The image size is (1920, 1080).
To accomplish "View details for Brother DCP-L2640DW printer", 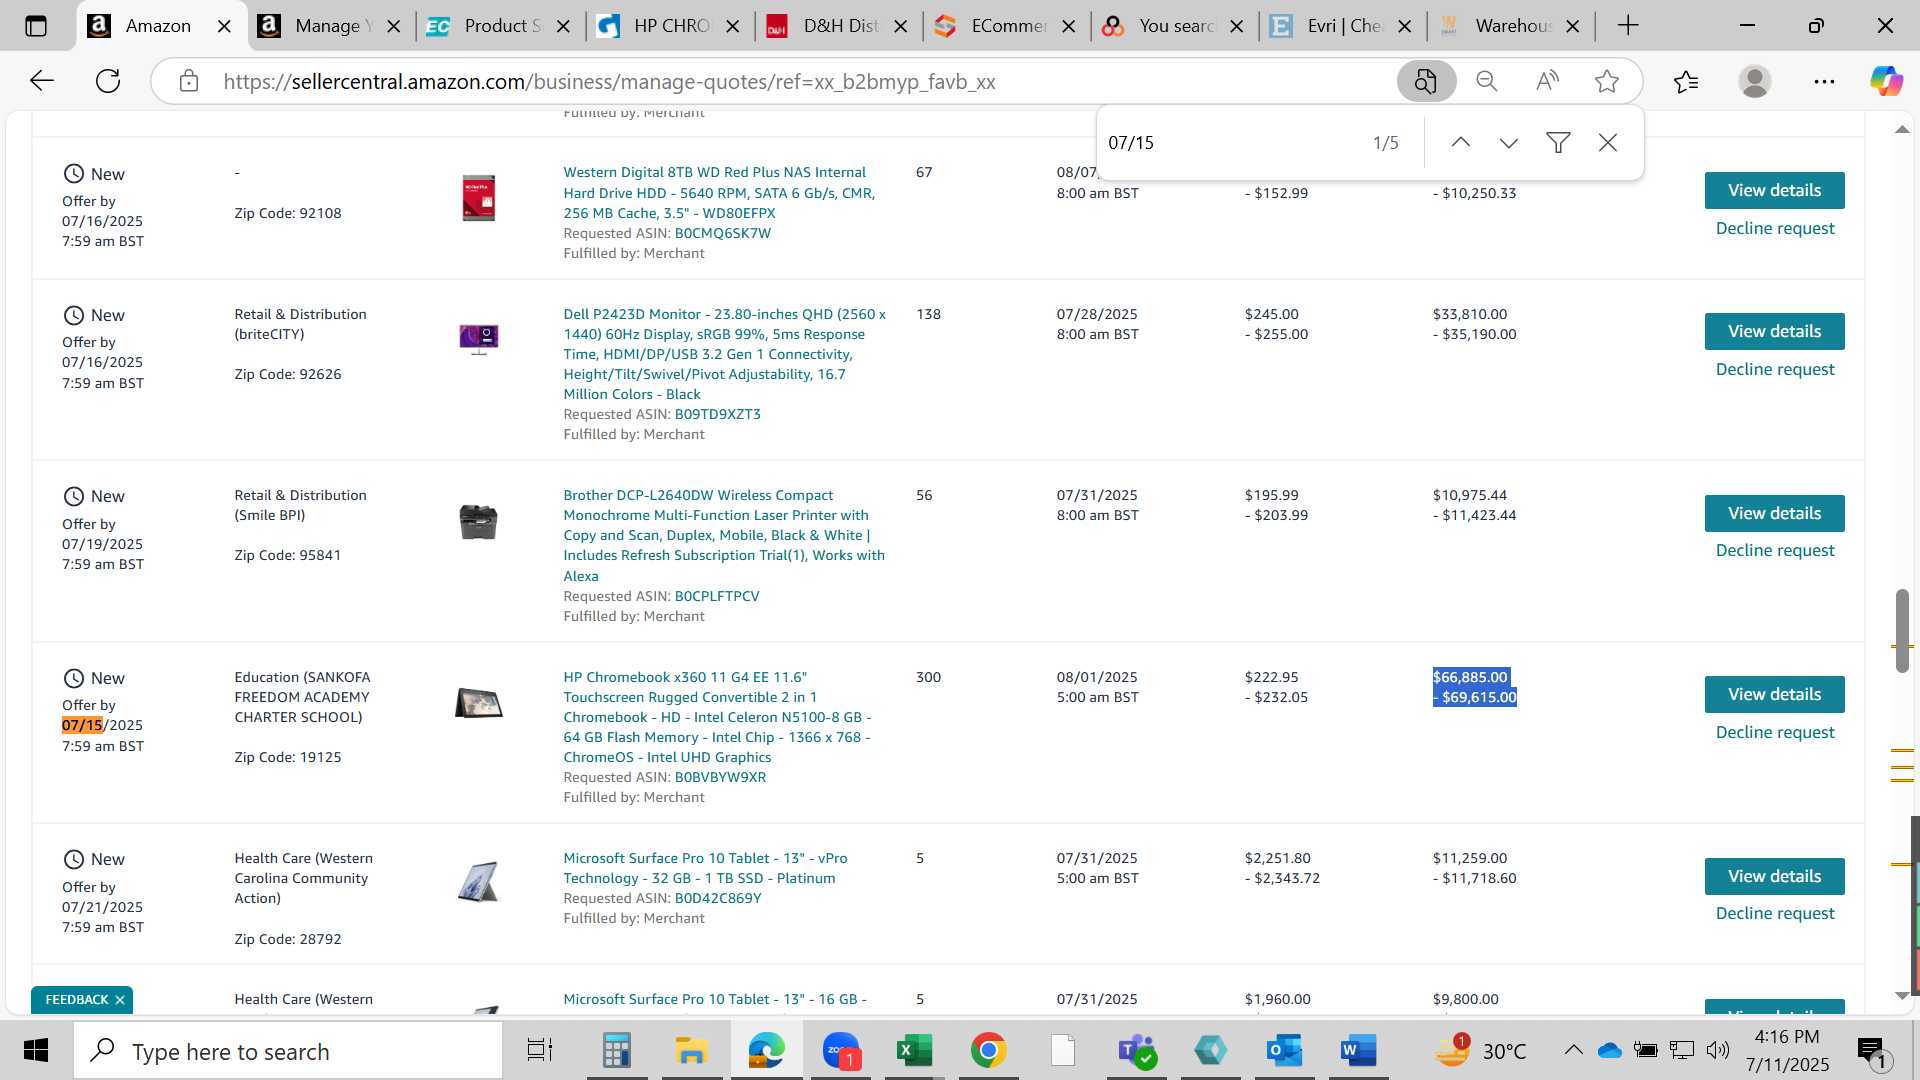I will (x=1774, y=513).
